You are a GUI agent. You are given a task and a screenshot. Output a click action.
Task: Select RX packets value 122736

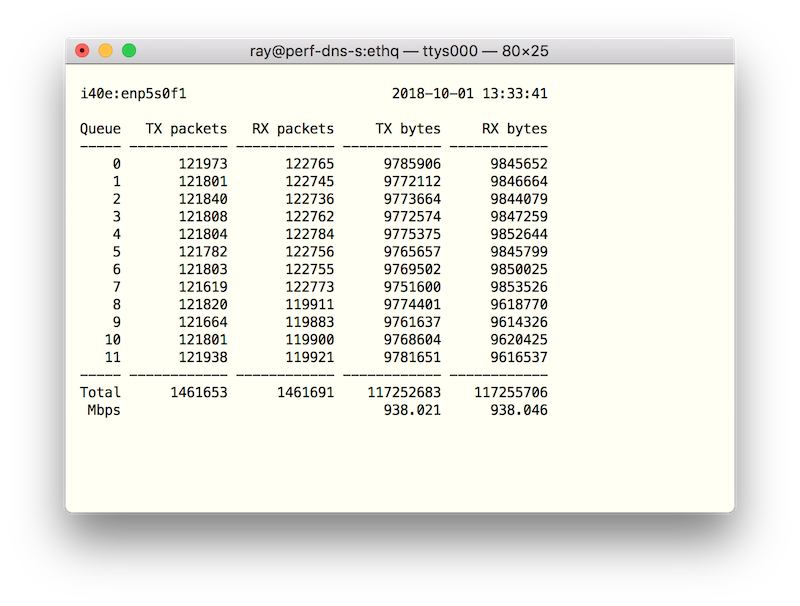click(x=310, y=199)
